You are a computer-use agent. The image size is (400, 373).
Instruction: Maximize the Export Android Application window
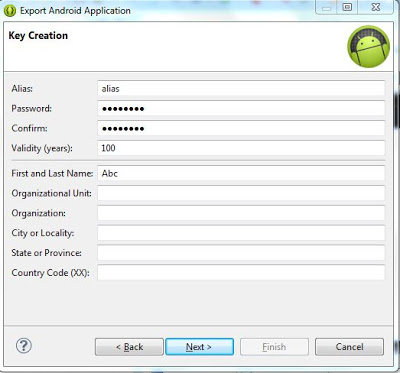click(x=347, y=7)
